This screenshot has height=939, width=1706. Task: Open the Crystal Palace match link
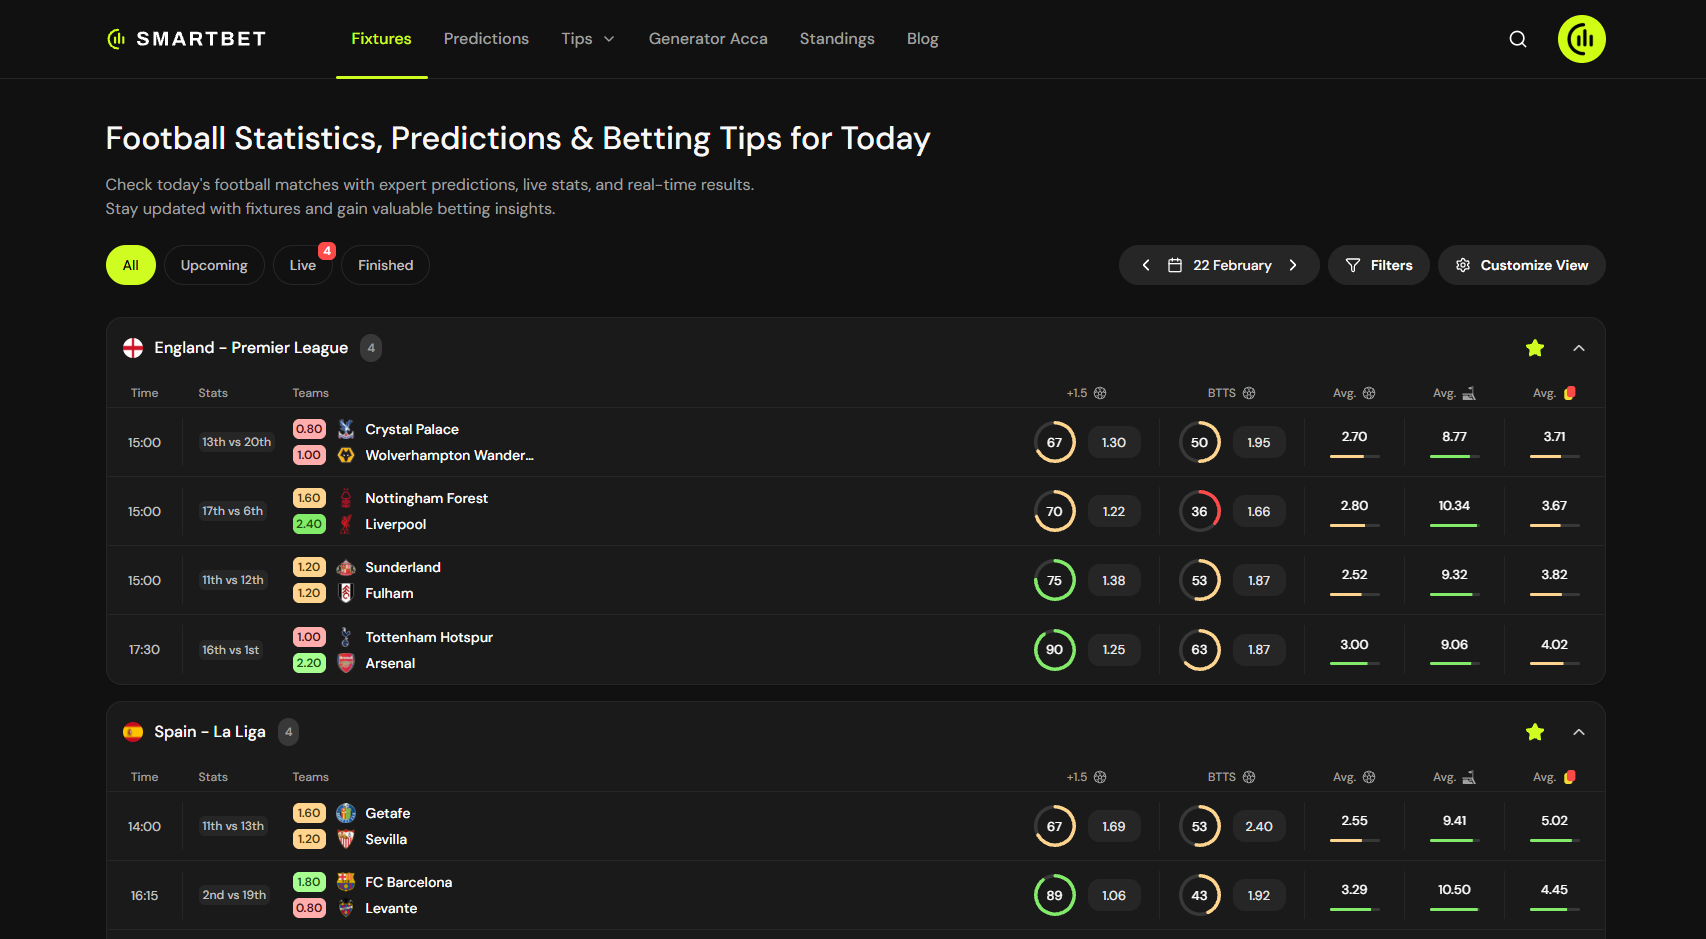(412, 429)
